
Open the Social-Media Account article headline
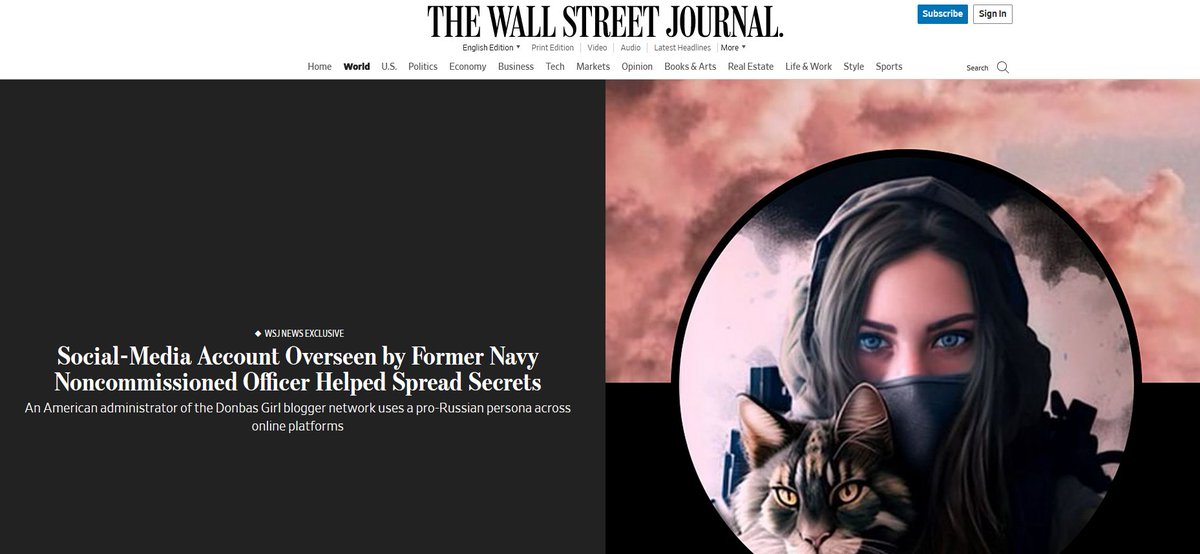(x=298, y=369)
